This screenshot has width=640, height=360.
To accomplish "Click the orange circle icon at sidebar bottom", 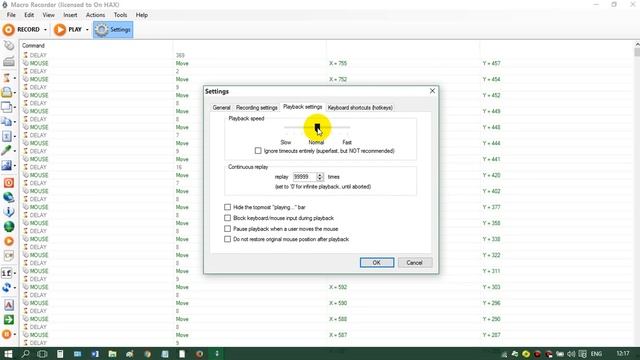I will [7, 334].
